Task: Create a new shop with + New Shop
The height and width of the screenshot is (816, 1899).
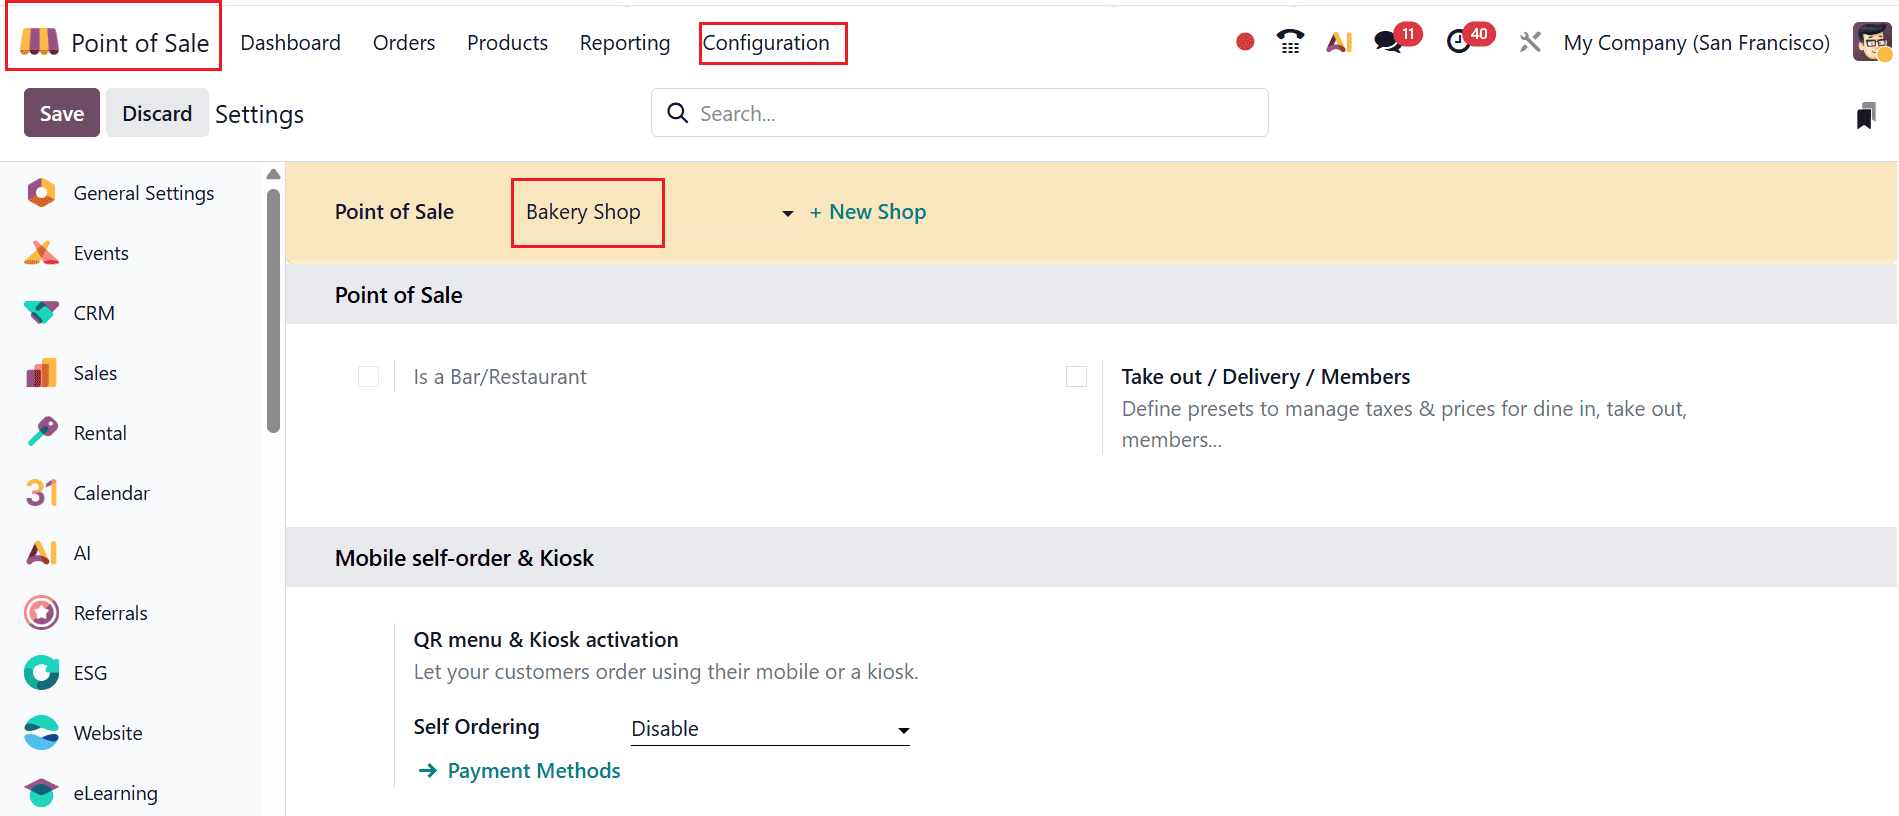Action: (868, 212)
